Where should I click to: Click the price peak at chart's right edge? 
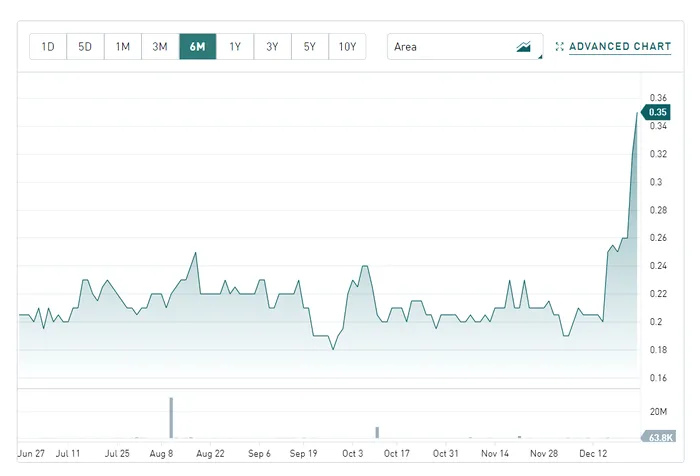[x=637, y=113]
